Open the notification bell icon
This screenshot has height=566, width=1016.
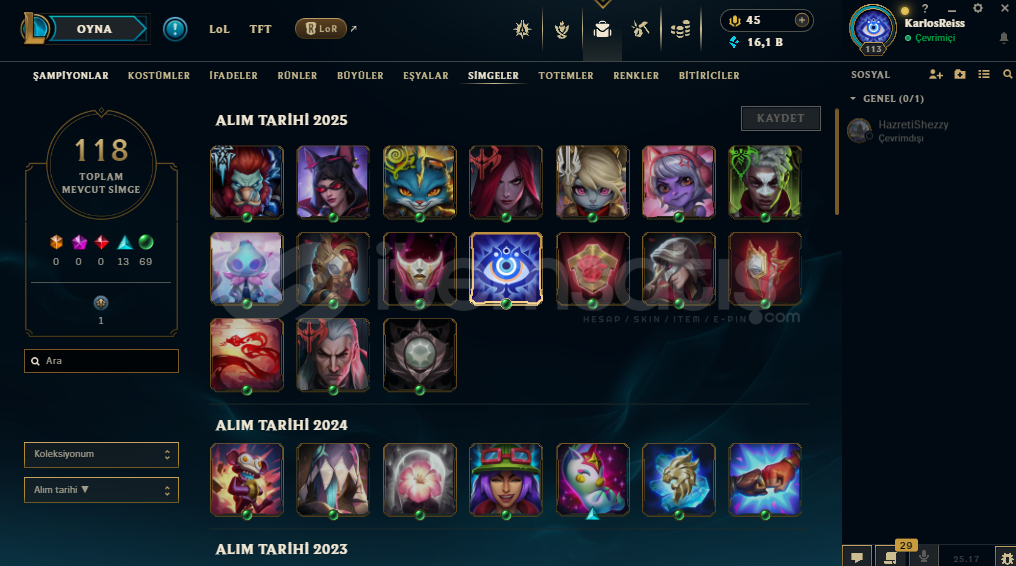pos(1004,38)
